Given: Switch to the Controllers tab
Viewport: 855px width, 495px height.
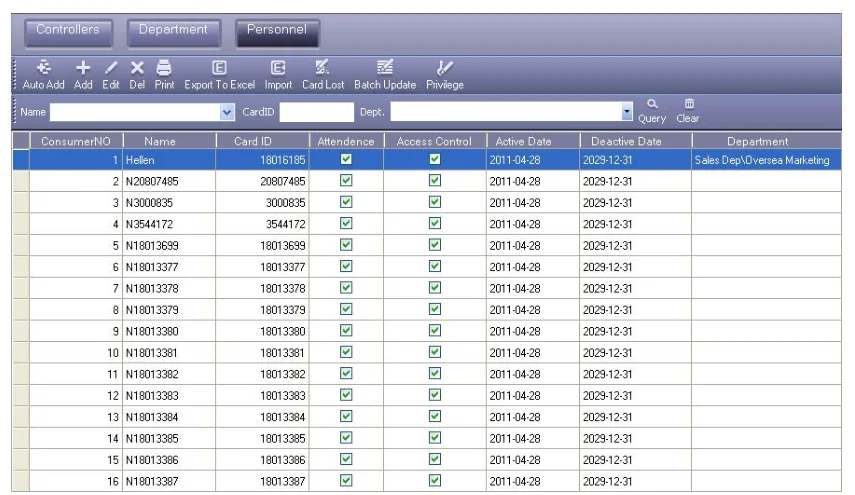Looking at the screenshot, I should point(68,32).
